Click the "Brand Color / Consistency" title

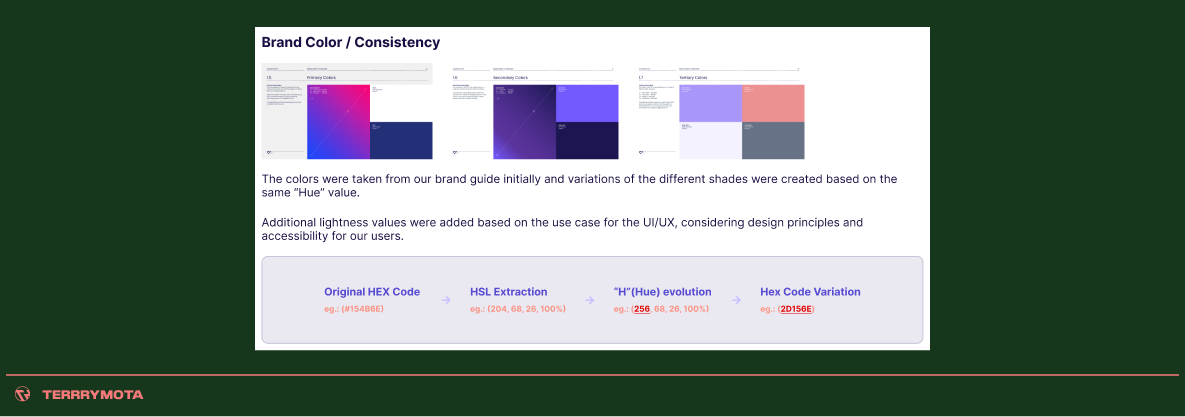(x=351, y=42)
